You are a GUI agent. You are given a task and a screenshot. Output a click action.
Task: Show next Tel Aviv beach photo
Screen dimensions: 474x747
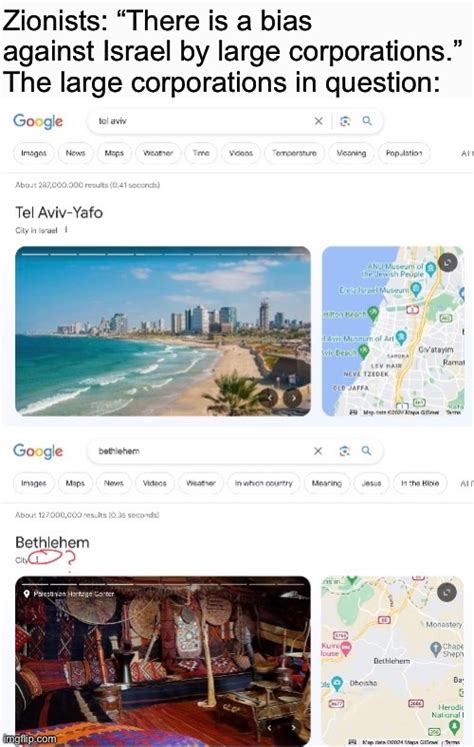coord(293,397)
